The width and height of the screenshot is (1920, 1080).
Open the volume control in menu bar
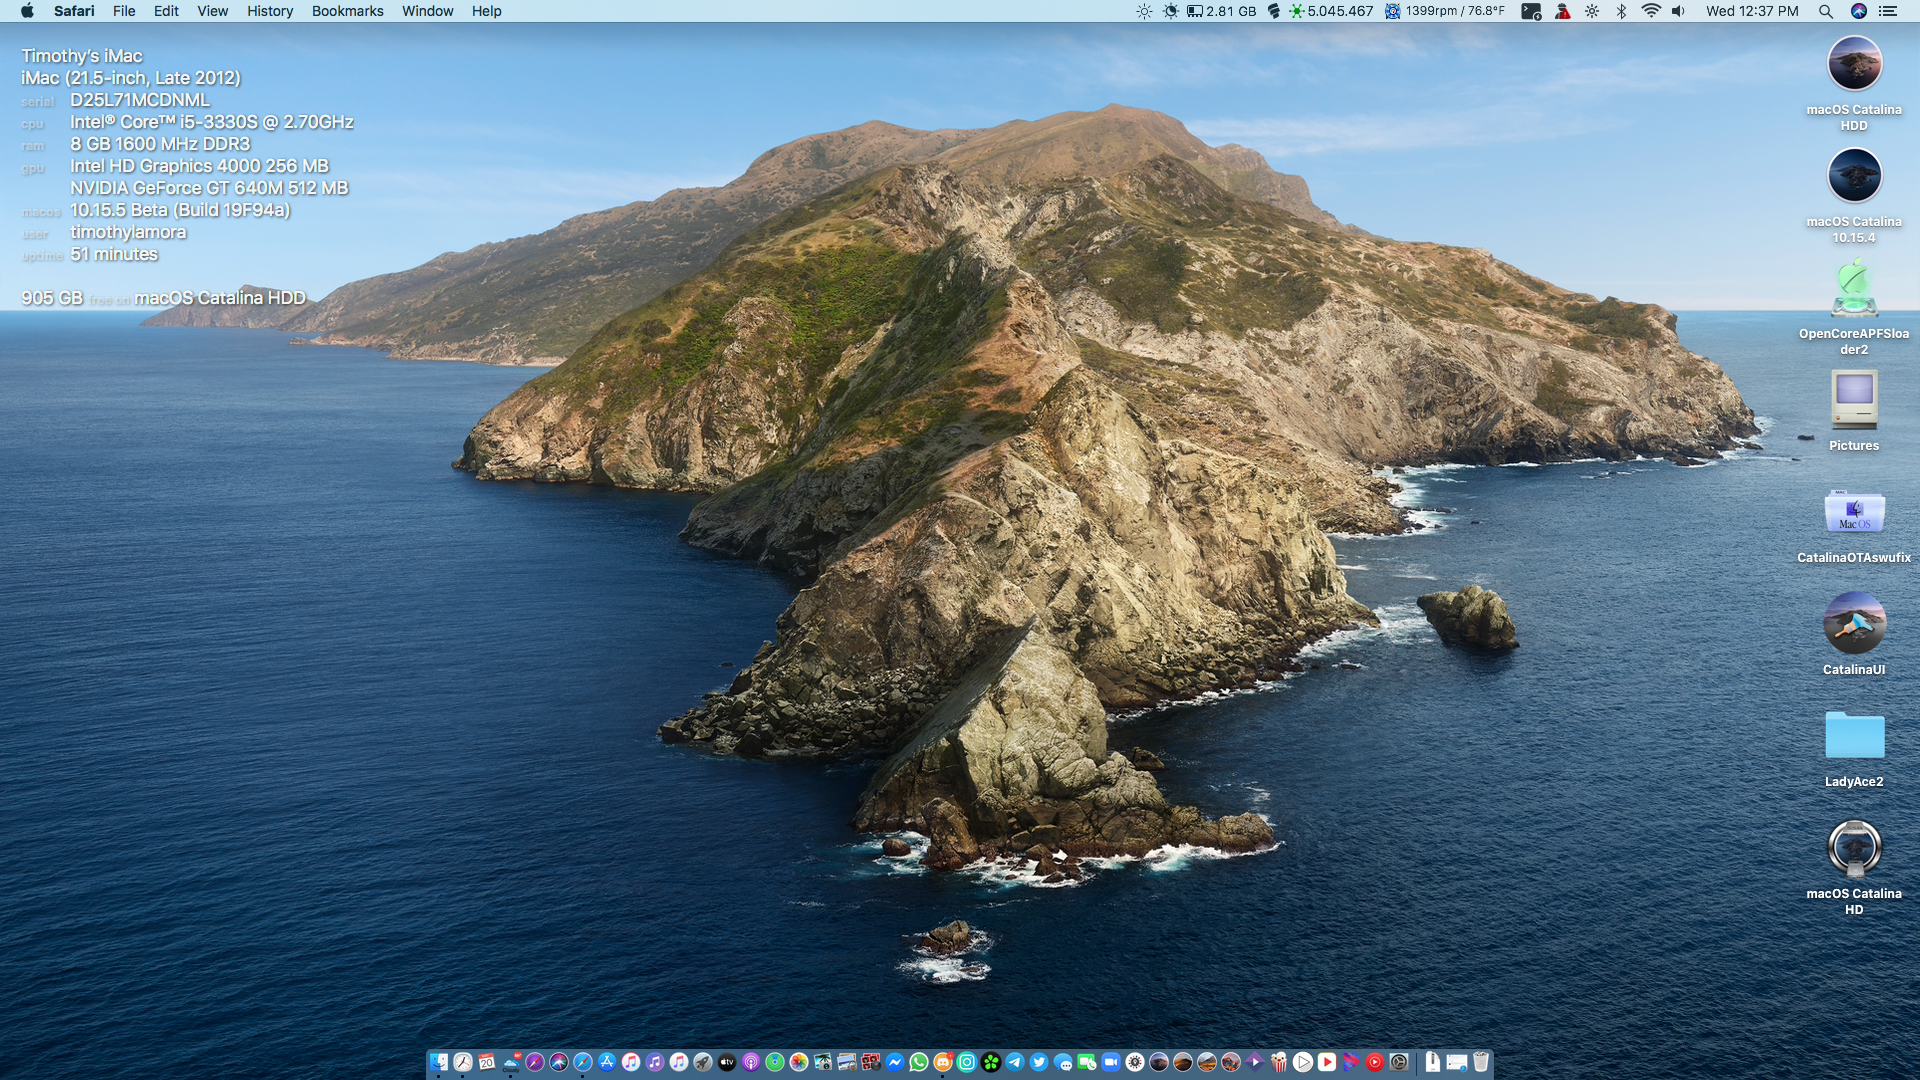pos(1678,11)
